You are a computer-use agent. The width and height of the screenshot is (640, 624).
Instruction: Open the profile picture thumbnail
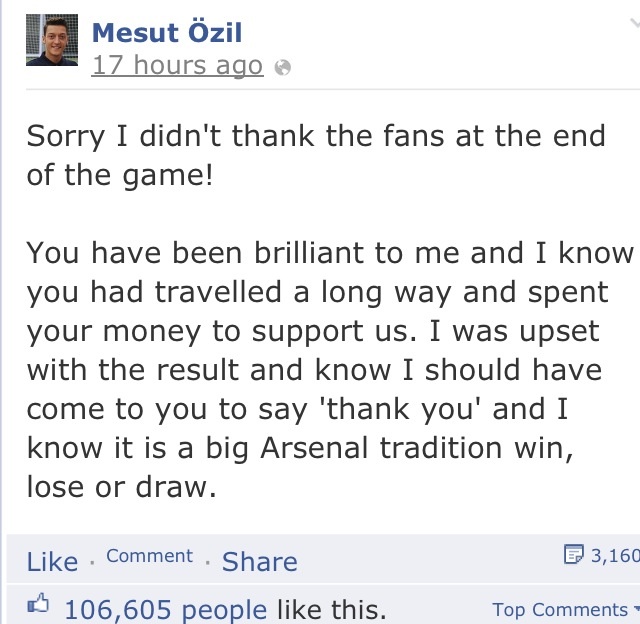(x=52, y=41)
